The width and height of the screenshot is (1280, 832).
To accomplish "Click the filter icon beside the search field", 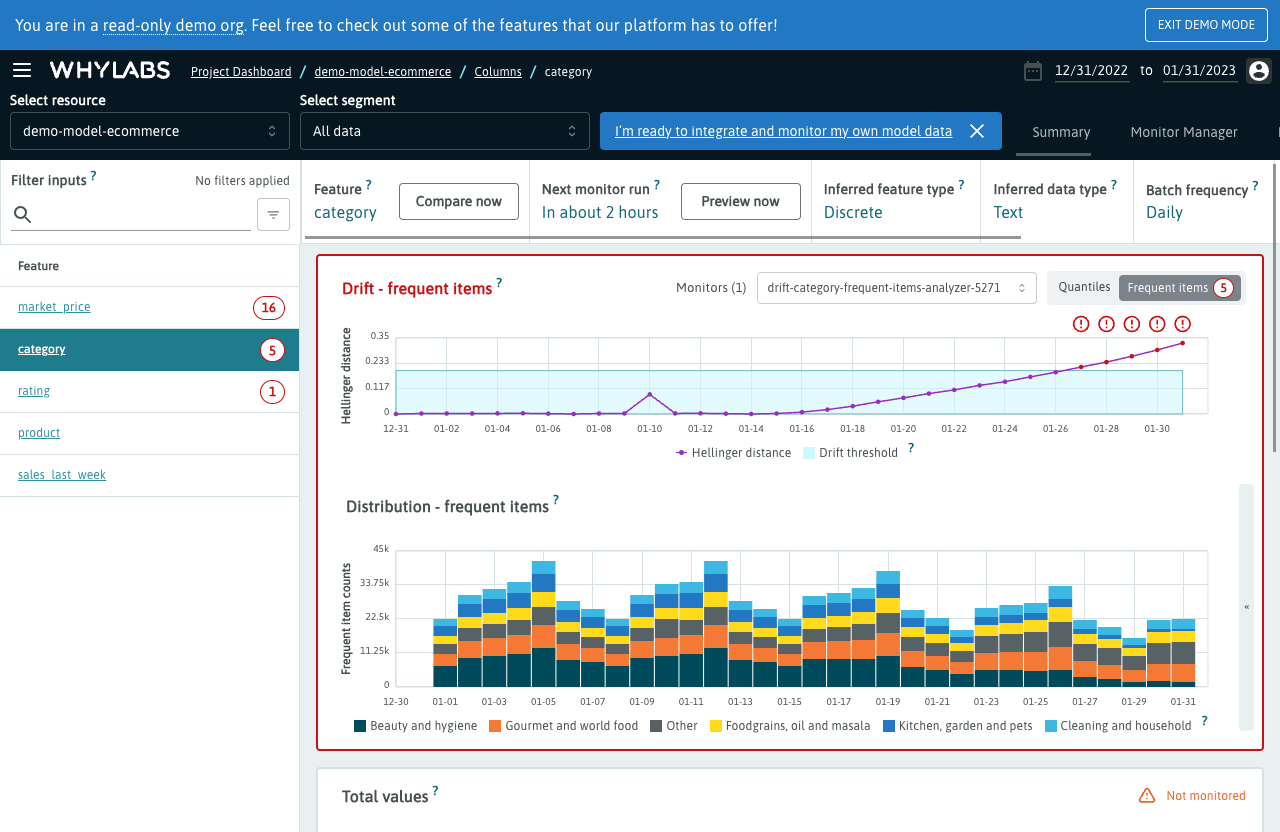I will click(x=272, y=214).
